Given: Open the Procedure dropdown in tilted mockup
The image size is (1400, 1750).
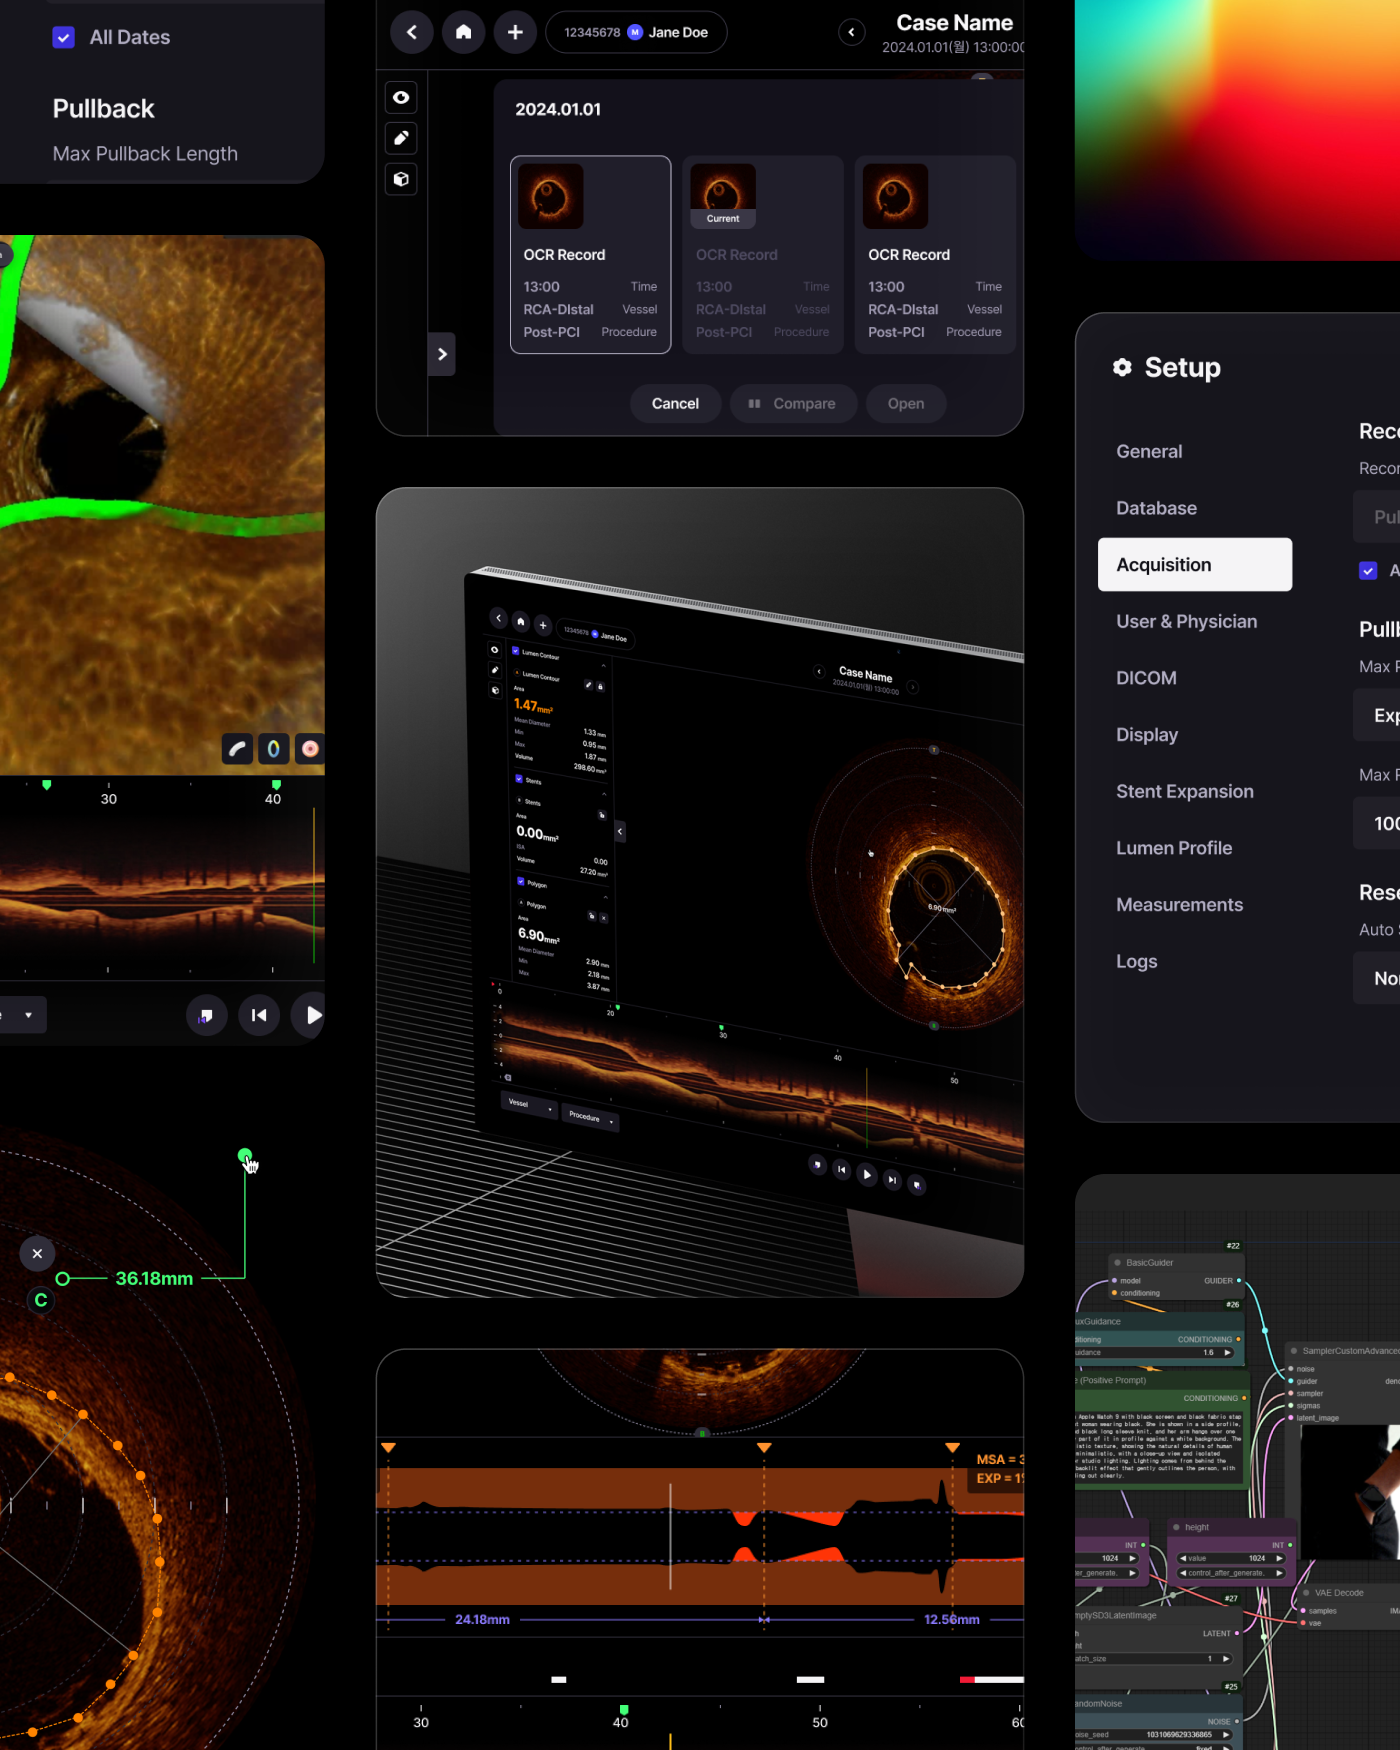Looking at the screenshot, I should (592, 1118).
